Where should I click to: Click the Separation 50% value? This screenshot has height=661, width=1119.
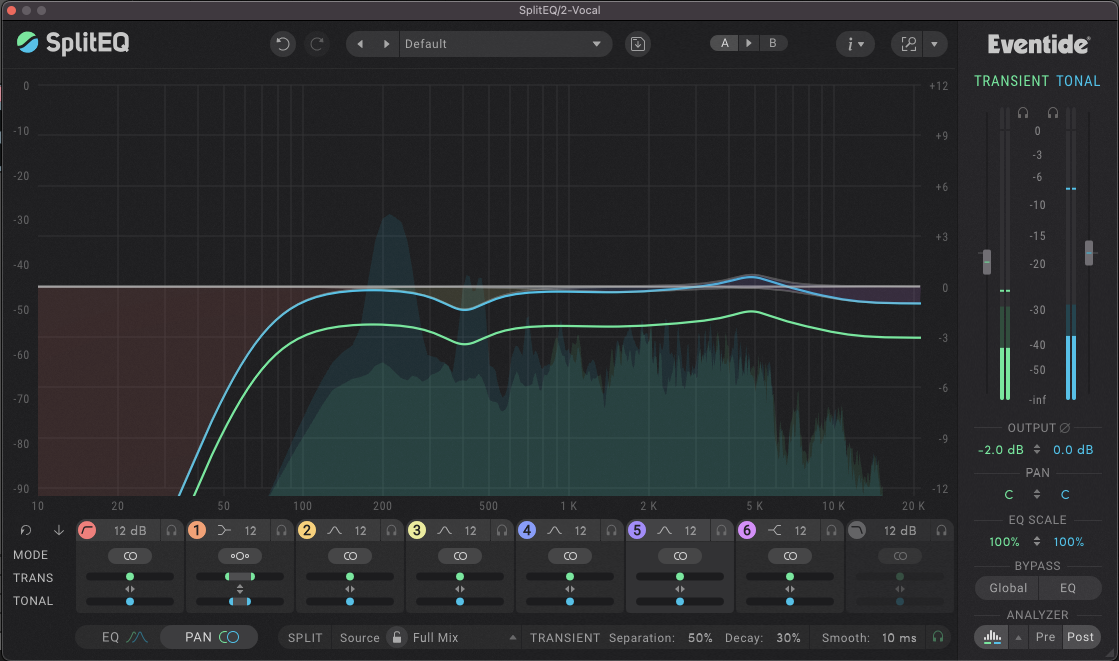click(699, 637)
